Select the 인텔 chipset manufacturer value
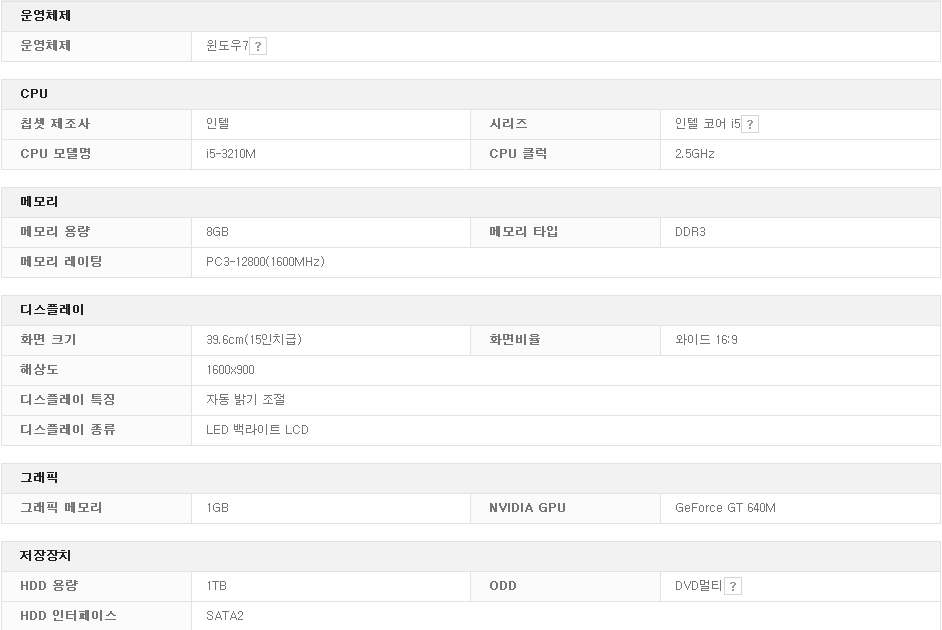Screen dimensions: 942x630 [x=218, y=124]
